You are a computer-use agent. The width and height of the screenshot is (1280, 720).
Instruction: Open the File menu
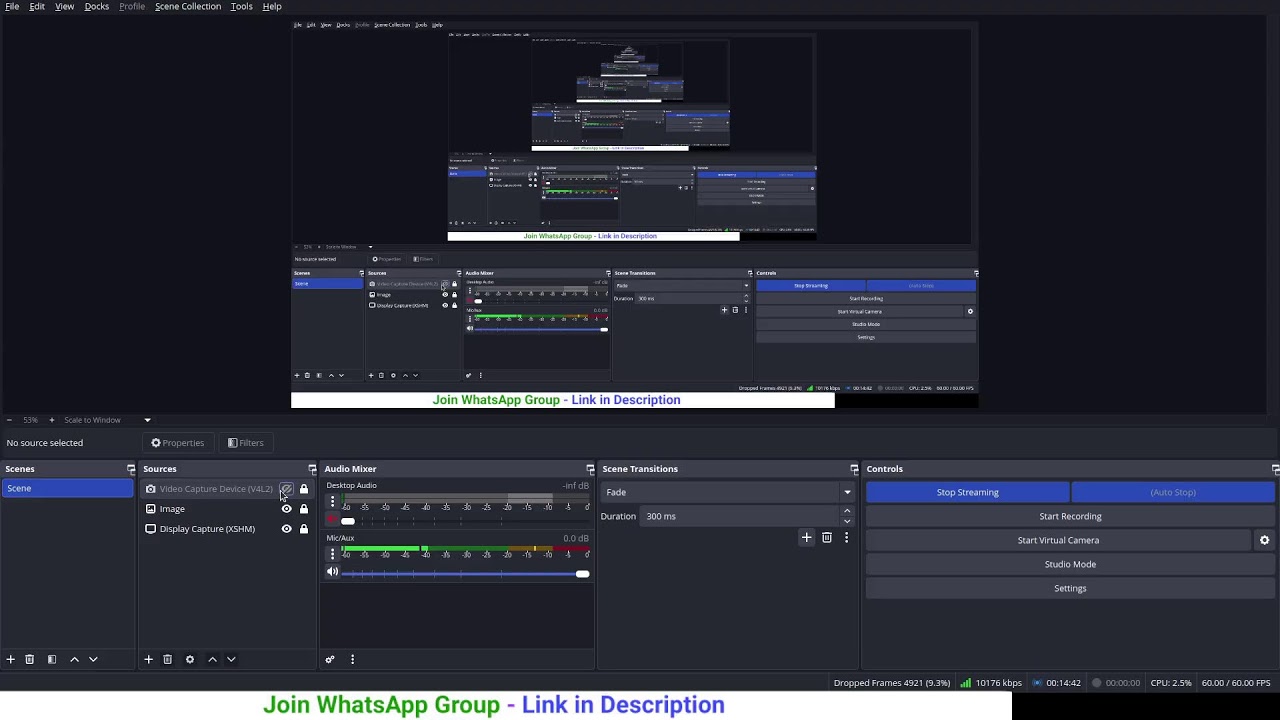pyautogui.click(x=12, y=6)
